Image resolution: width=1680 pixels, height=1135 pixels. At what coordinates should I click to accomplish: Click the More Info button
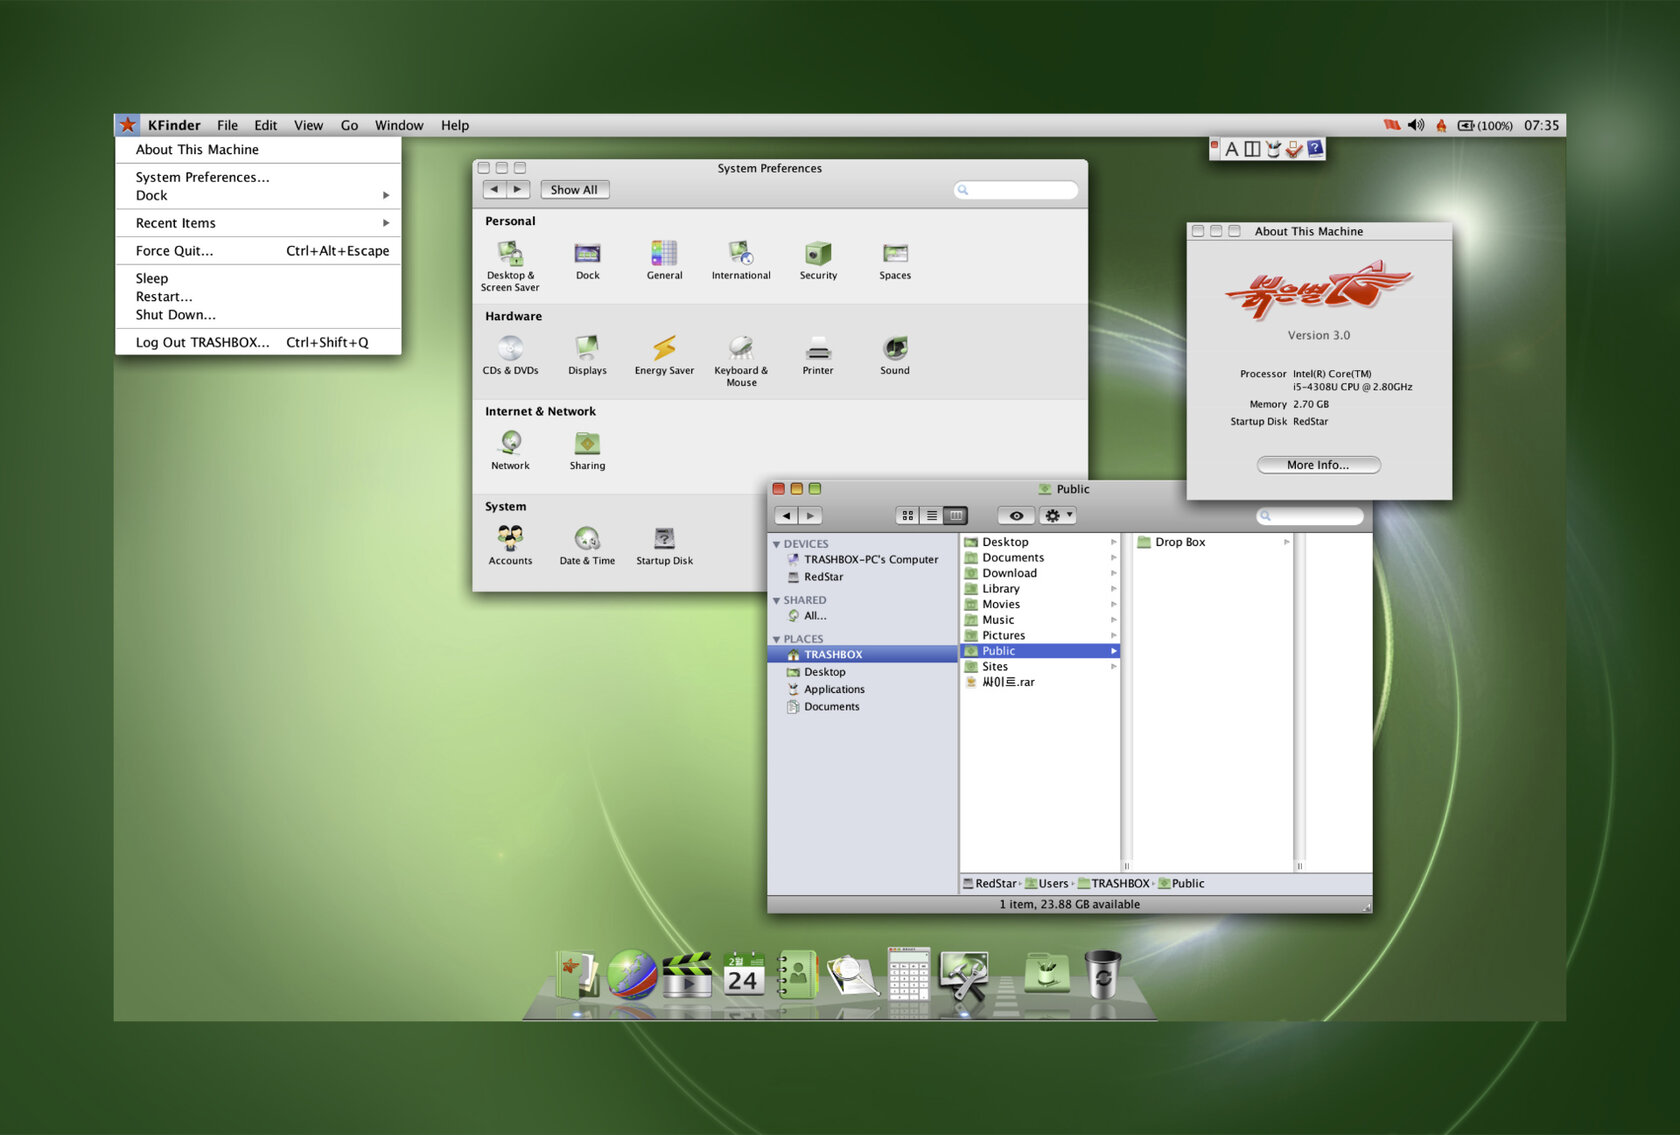pyautogui.click(x=1318, y=465)
